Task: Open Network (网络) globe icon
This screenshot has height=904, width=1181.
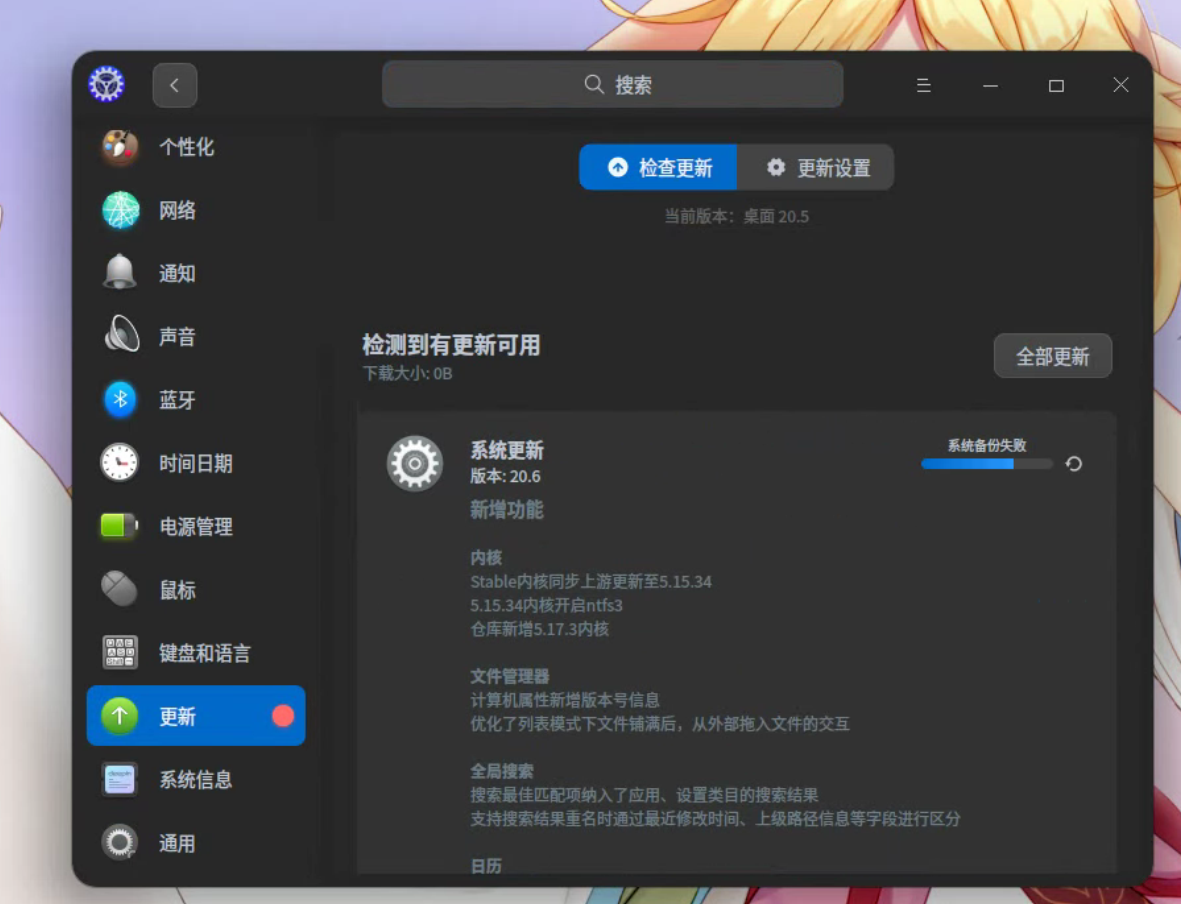Action: tap(121, 210)
